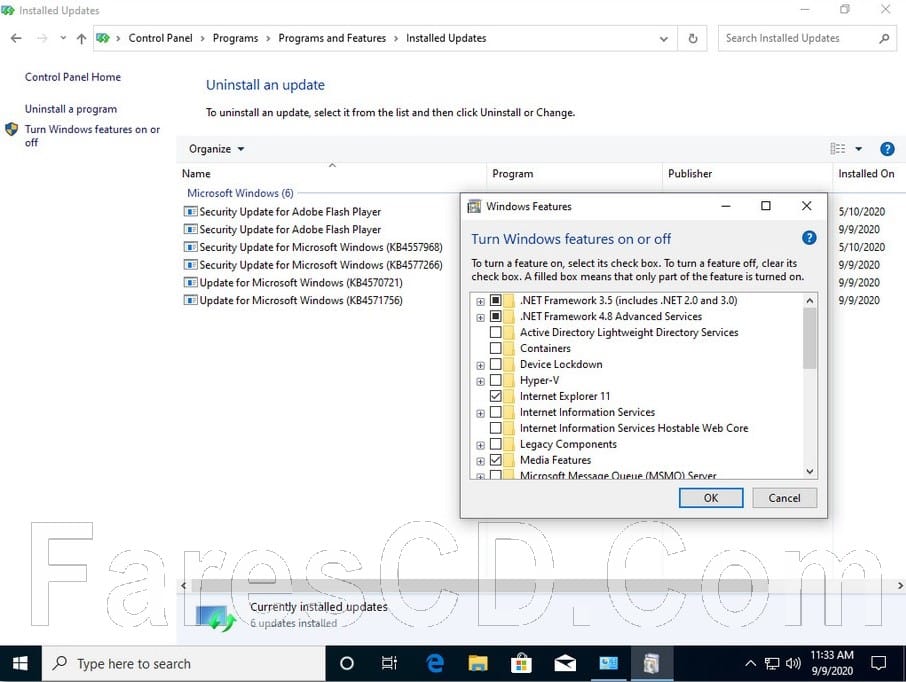Expand the Legacy Components node
The width and height of the screenshot is (906, 682).
tap(480, 445)
